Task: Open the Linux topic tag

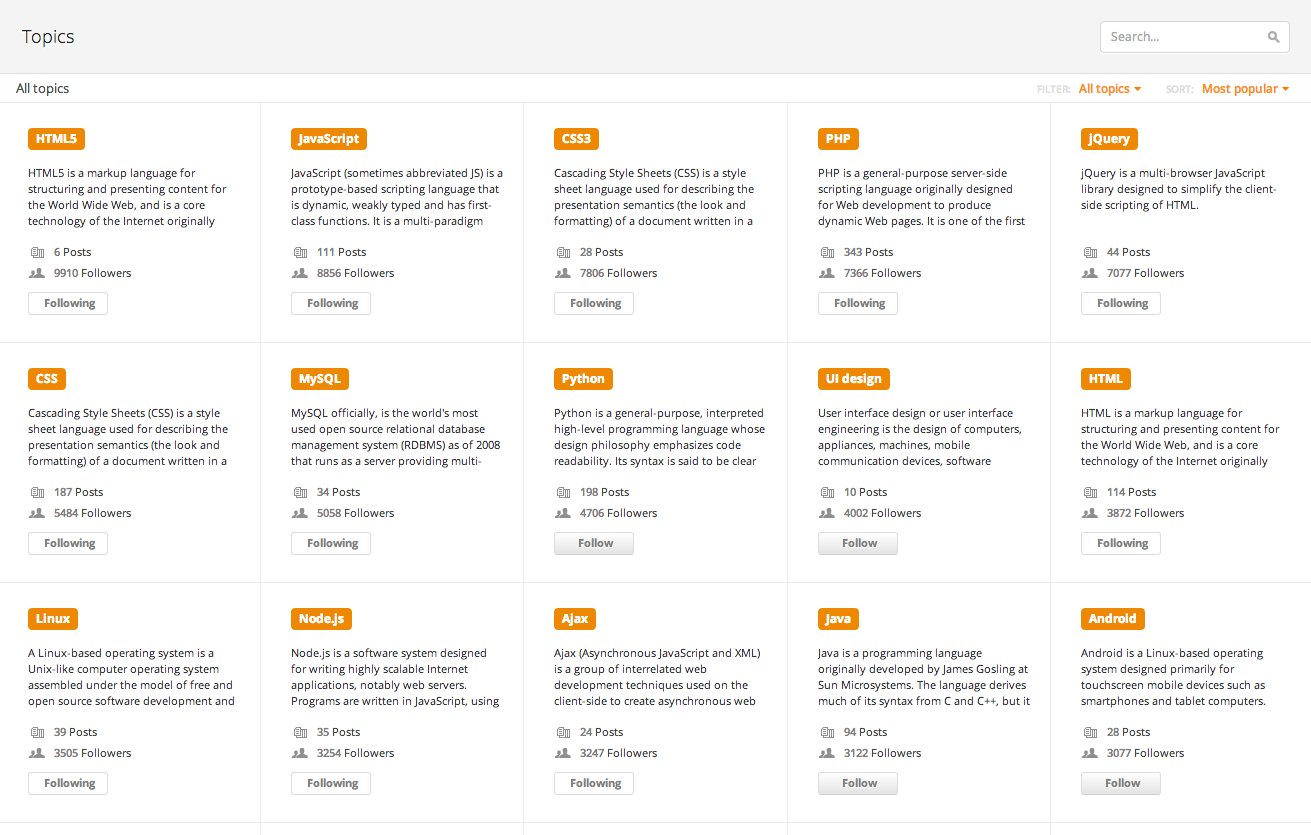Action: pos(53,619)
